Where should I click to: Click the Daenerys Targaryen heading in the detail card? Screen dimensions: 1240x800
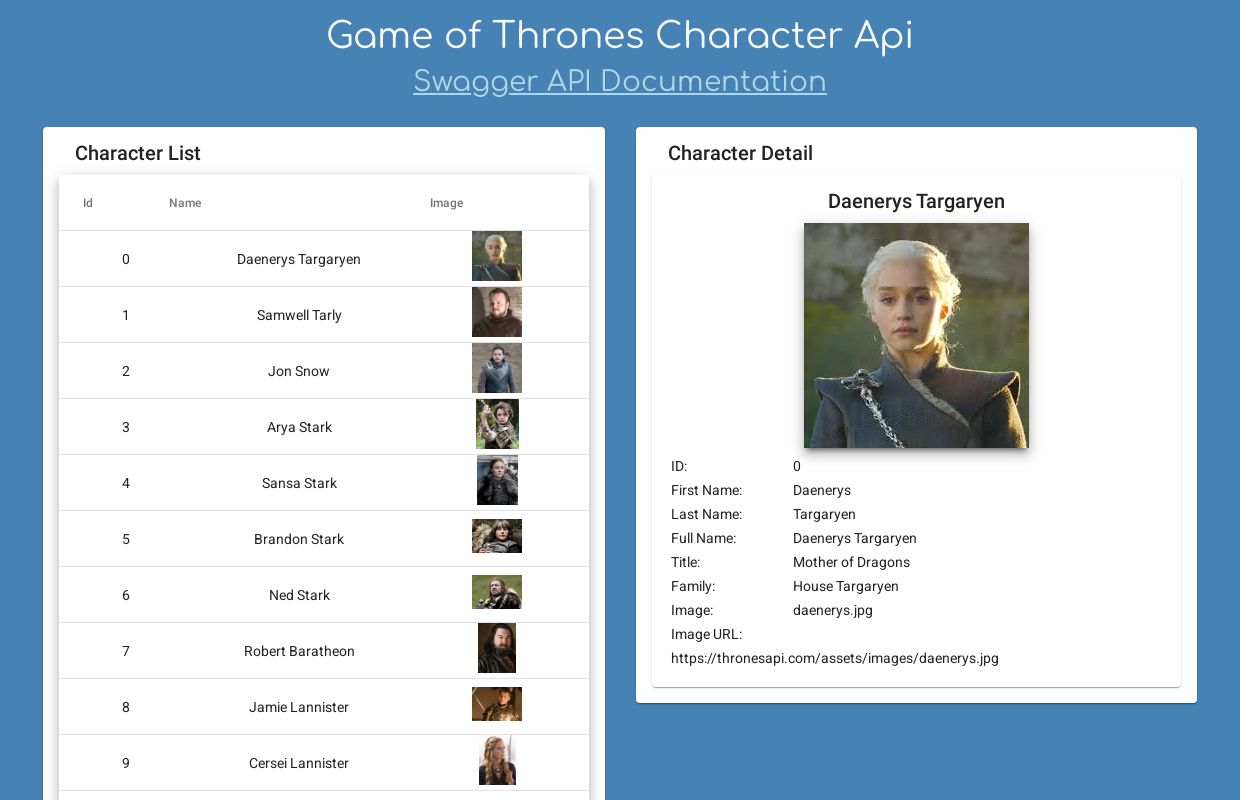click(x=916, y=201)
